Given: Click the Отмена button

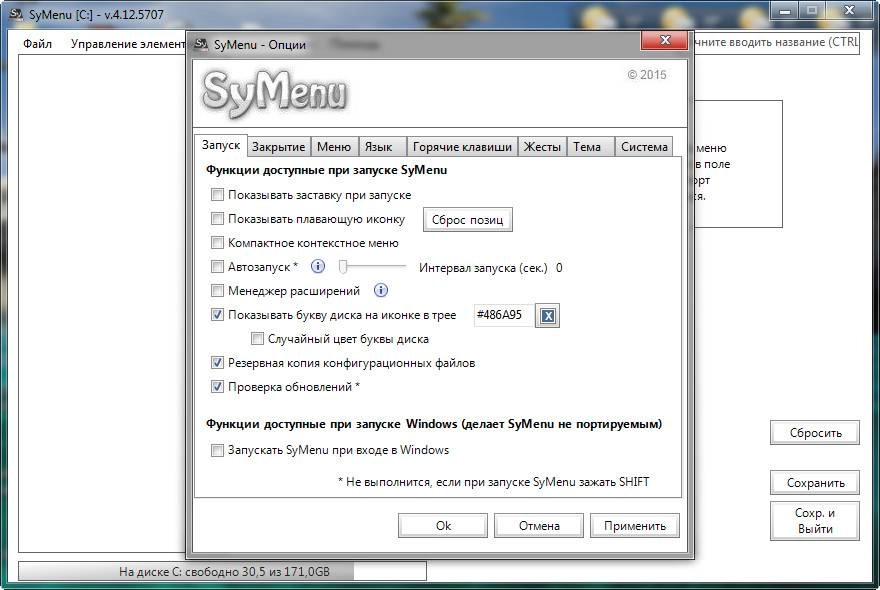Looking at the screenshot, I should [539, 526].
